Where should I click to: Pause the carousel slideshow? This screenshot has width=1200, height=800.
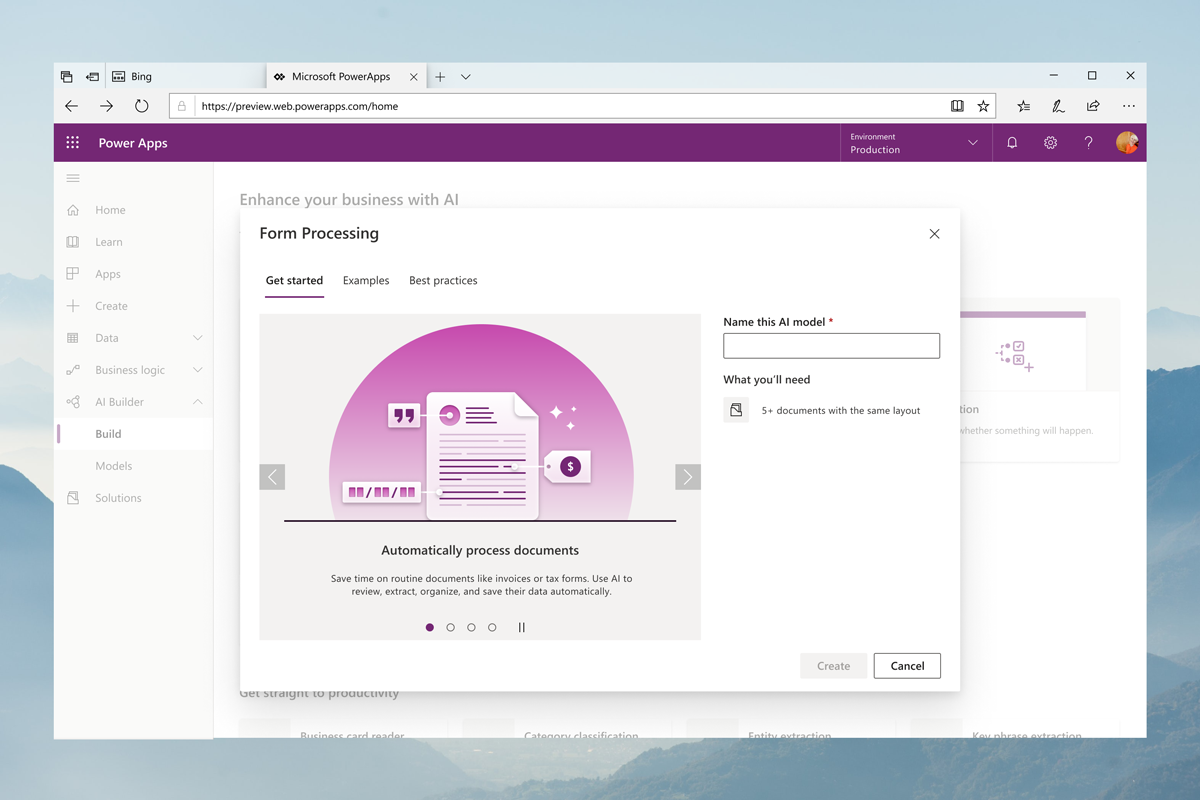click(522, 628)
